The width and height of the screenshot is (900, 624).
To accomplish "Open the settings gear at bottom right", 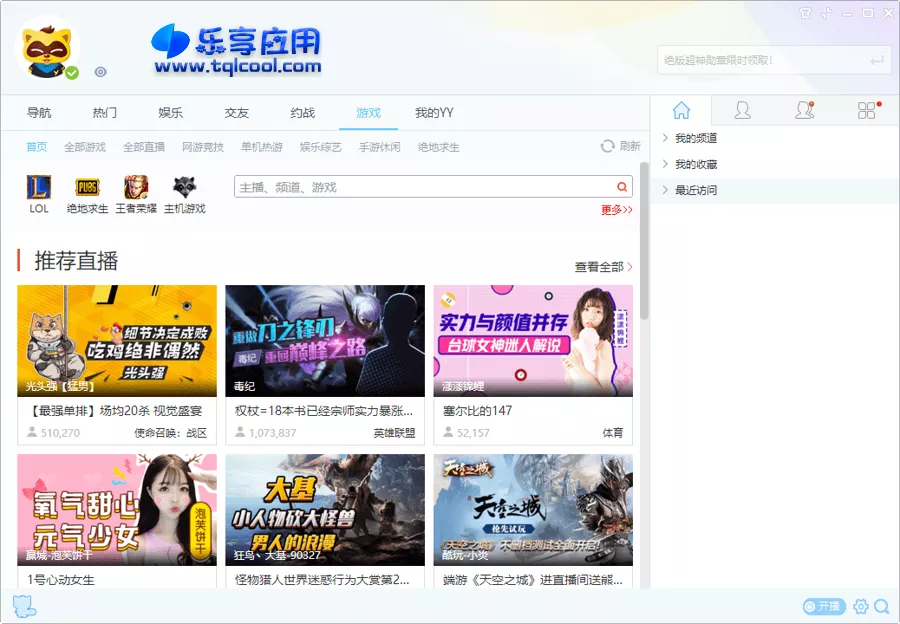I will [x=861, y=606].
